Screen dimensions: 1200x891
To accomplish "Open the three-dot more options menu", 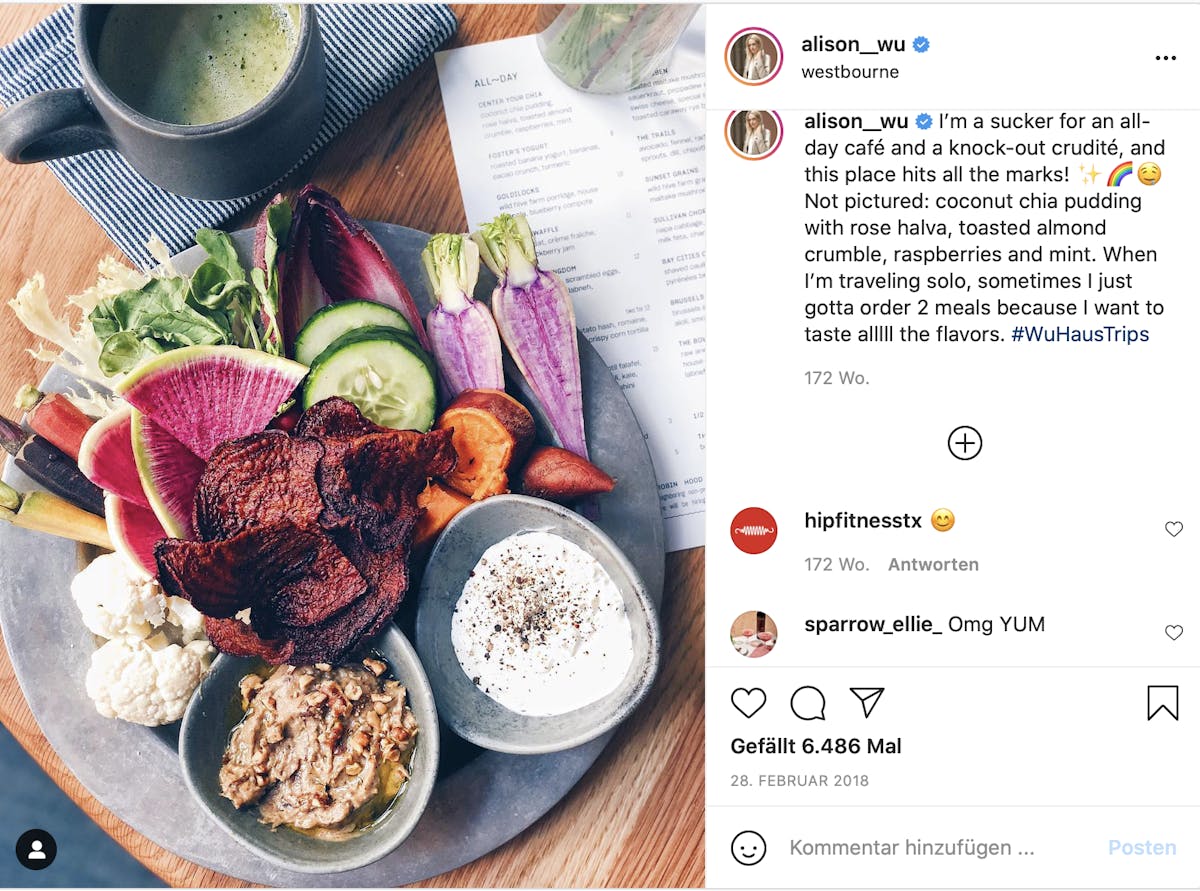I will click(1165, 58).
